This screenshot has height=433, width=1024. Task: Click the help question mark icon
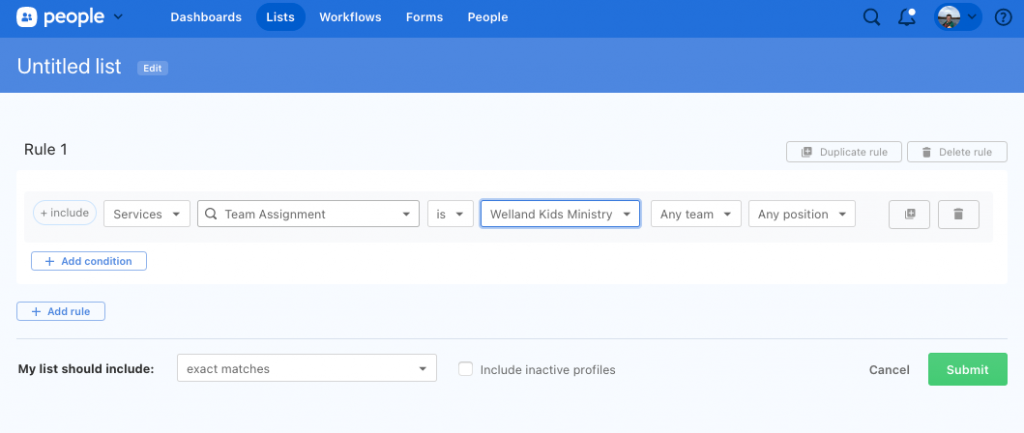(1003, 17)
